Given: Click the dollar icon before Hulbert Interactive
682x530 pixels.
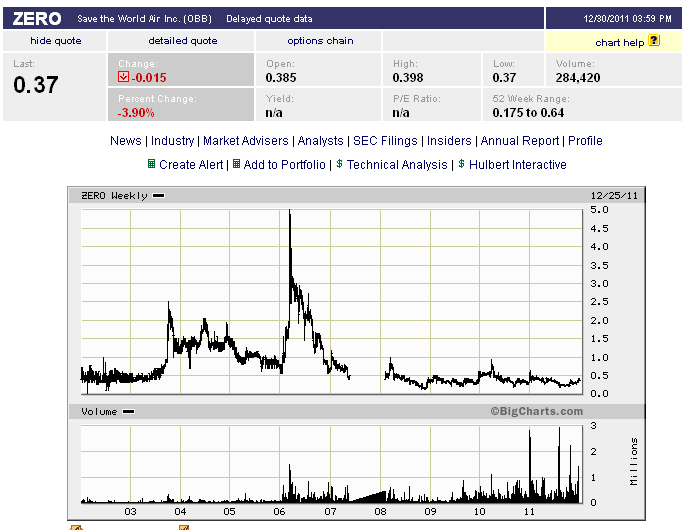Looking at the screenshot, I should pos(461,164).
